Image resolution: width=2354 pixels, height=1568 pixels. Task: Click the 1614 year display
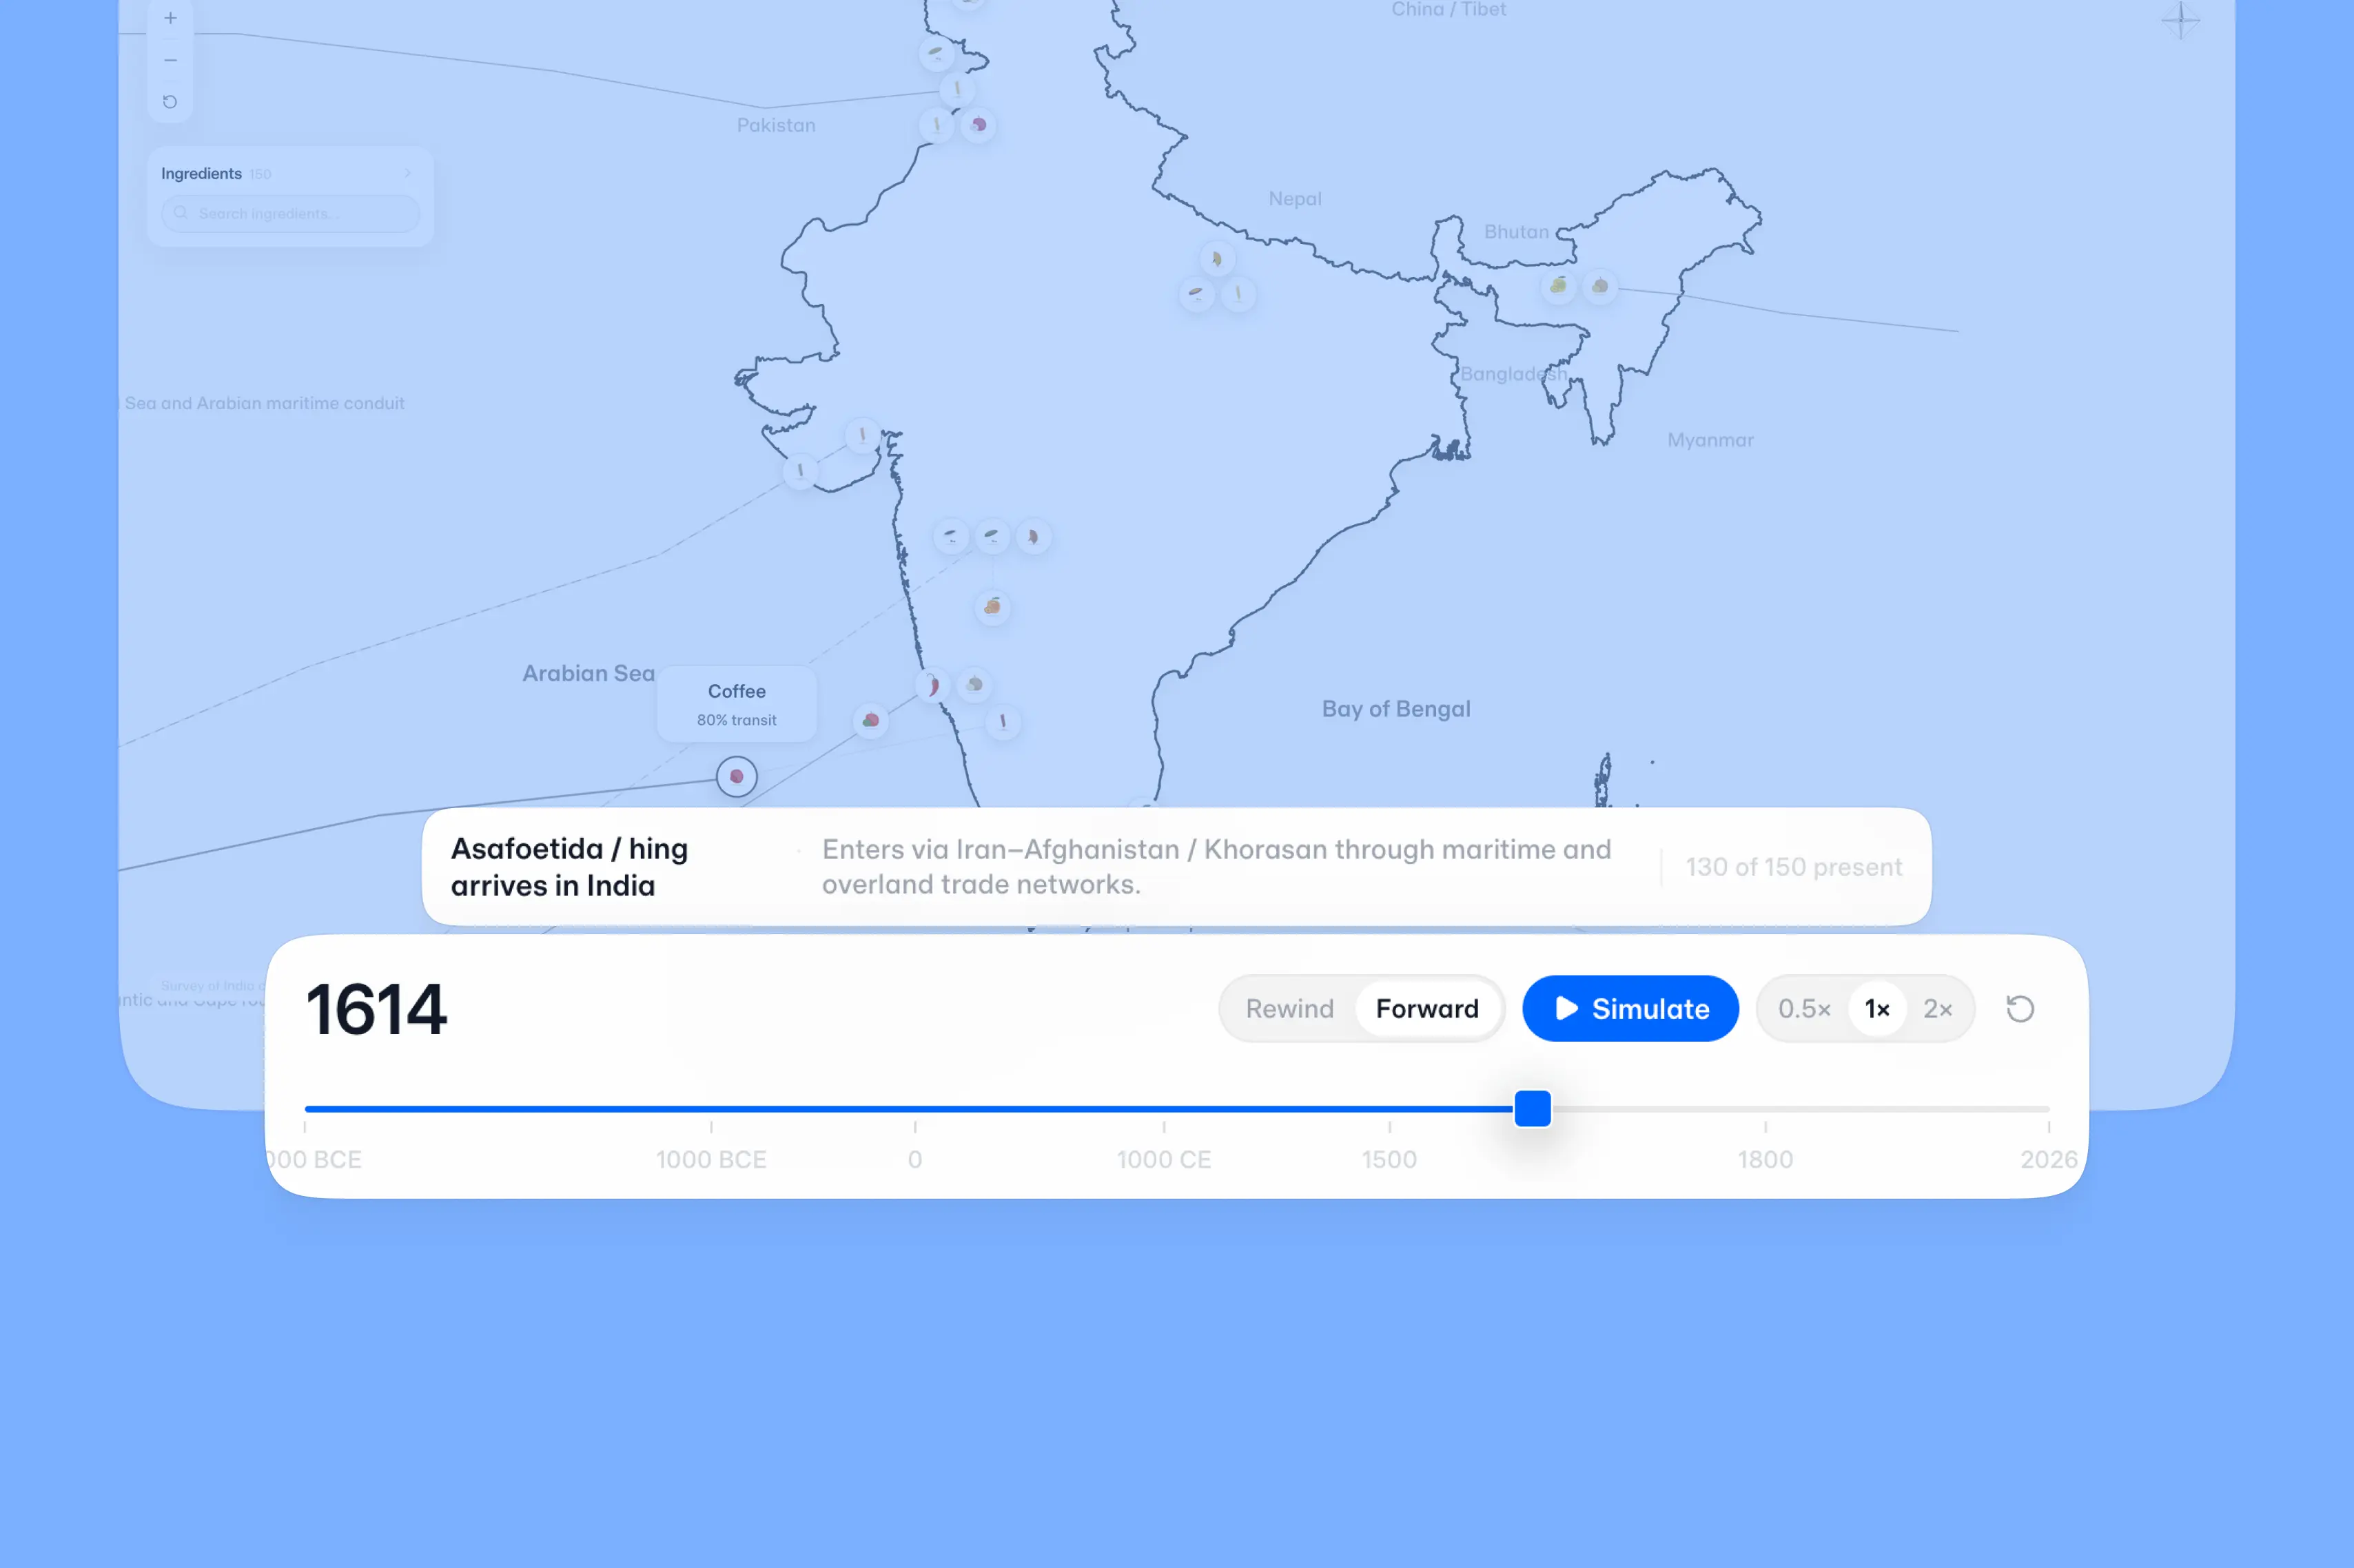pyautogui.click(x=376, y=1009)
